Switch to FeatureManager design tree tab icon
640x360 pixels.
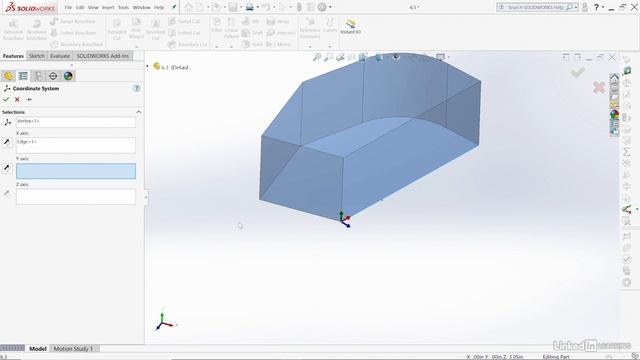pos(8,76)
